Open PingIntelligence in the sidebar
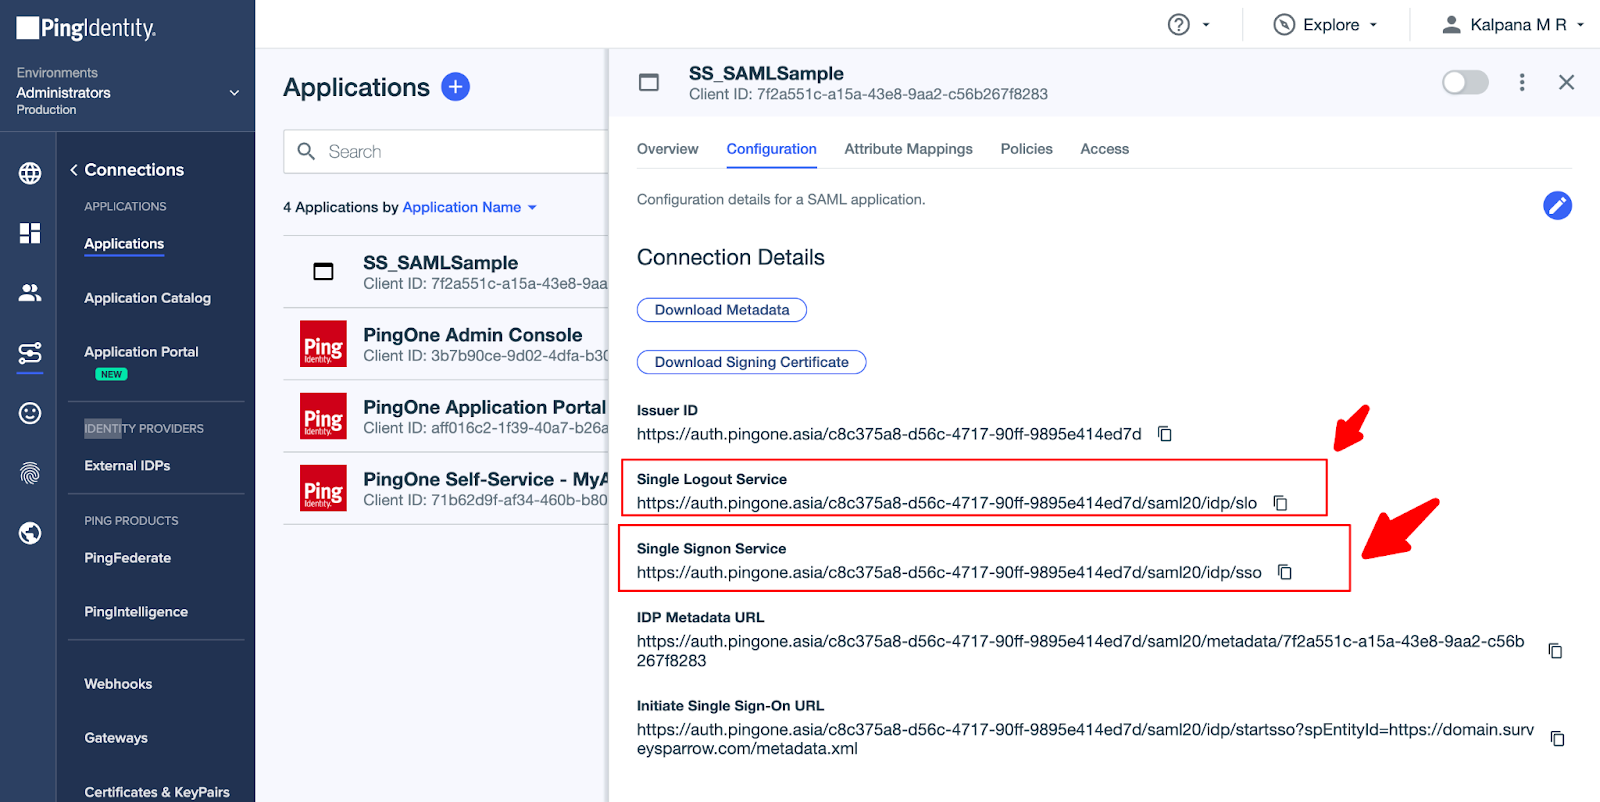The height and width of the screenshot is (802, 1600). pyautogui.click(x=136, y=612)
